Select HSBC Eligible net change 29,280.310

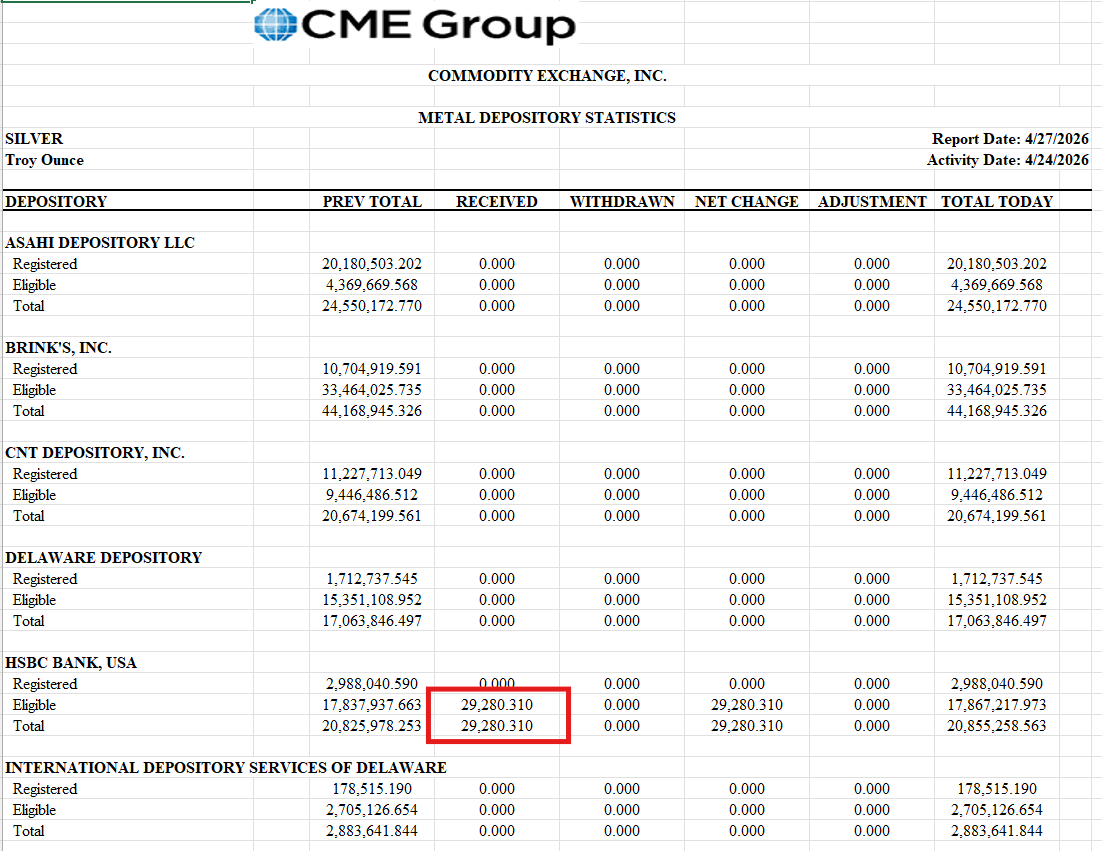[746, 705]
